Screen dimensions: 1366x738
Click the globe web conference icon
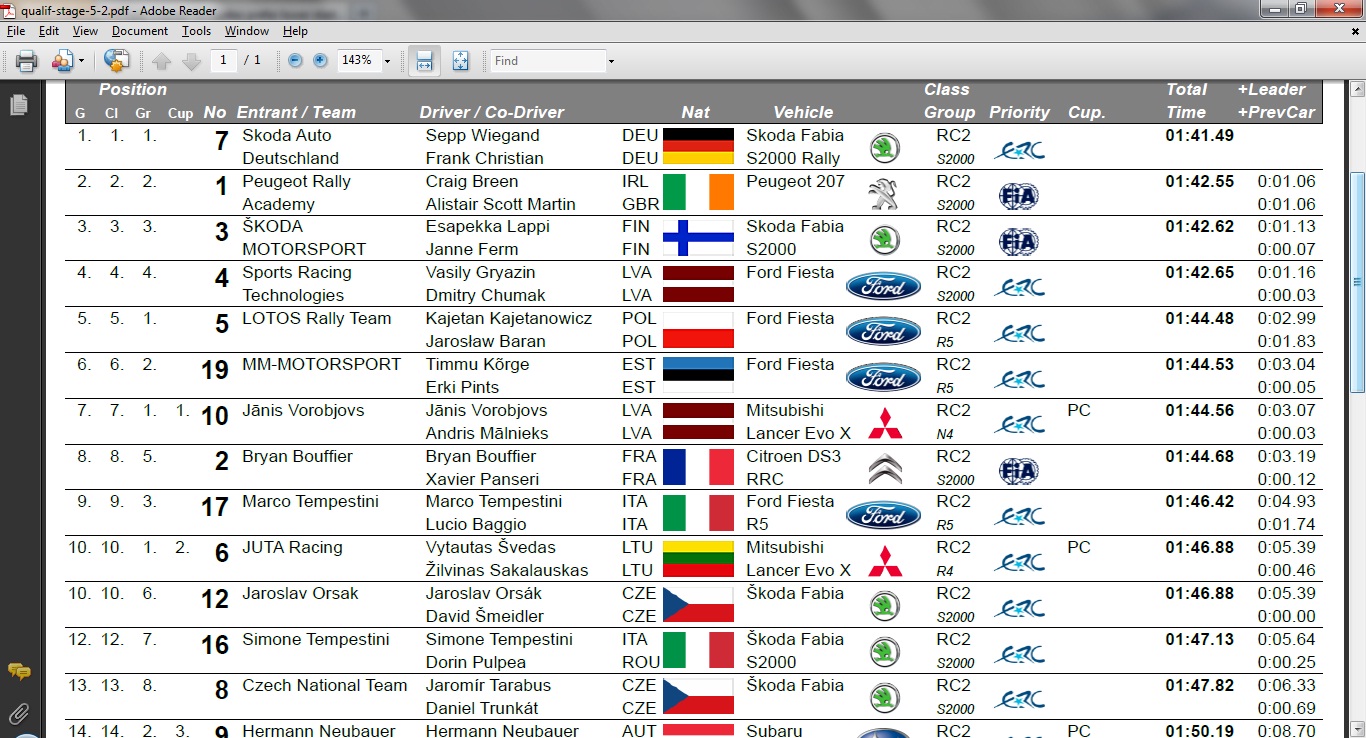(x=116, y=61)
